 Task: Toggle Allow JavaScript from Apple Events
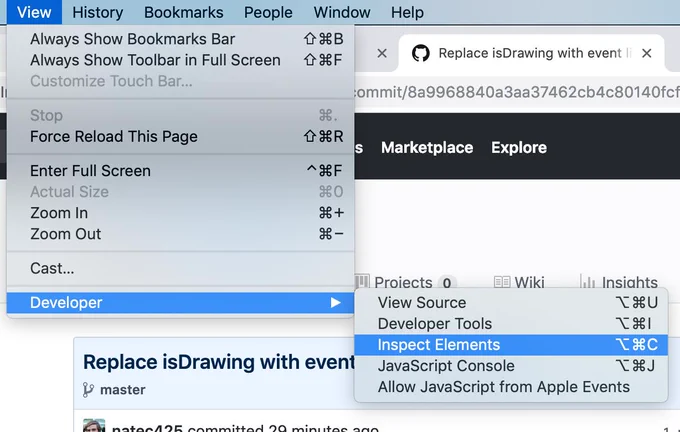pyautogui.click(x=511, y=387)
